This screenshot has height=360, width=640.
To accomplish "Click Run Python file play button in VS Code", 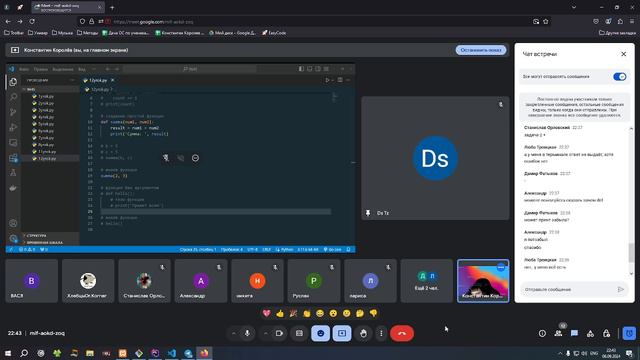I will pos(327,80).
